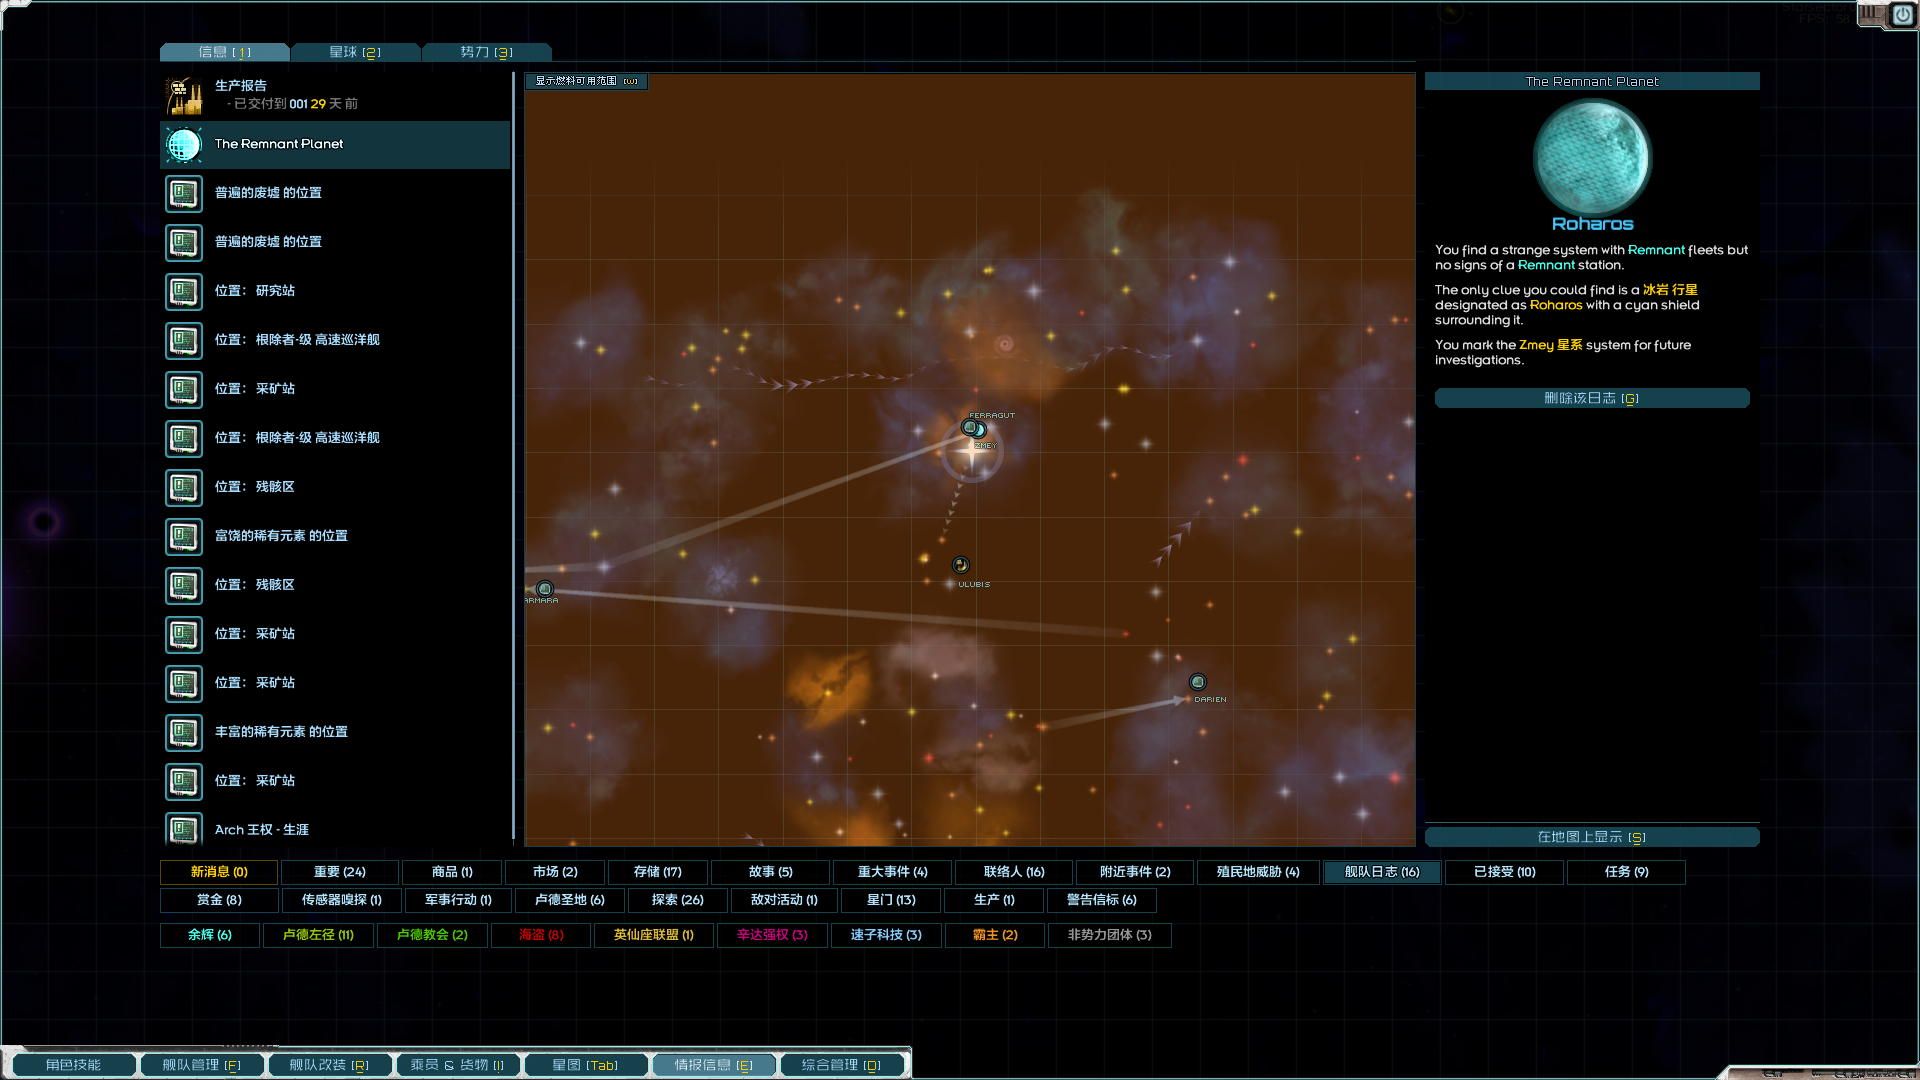Click the Darien system map marker

pyautogui.click(x=1197, y=682)
